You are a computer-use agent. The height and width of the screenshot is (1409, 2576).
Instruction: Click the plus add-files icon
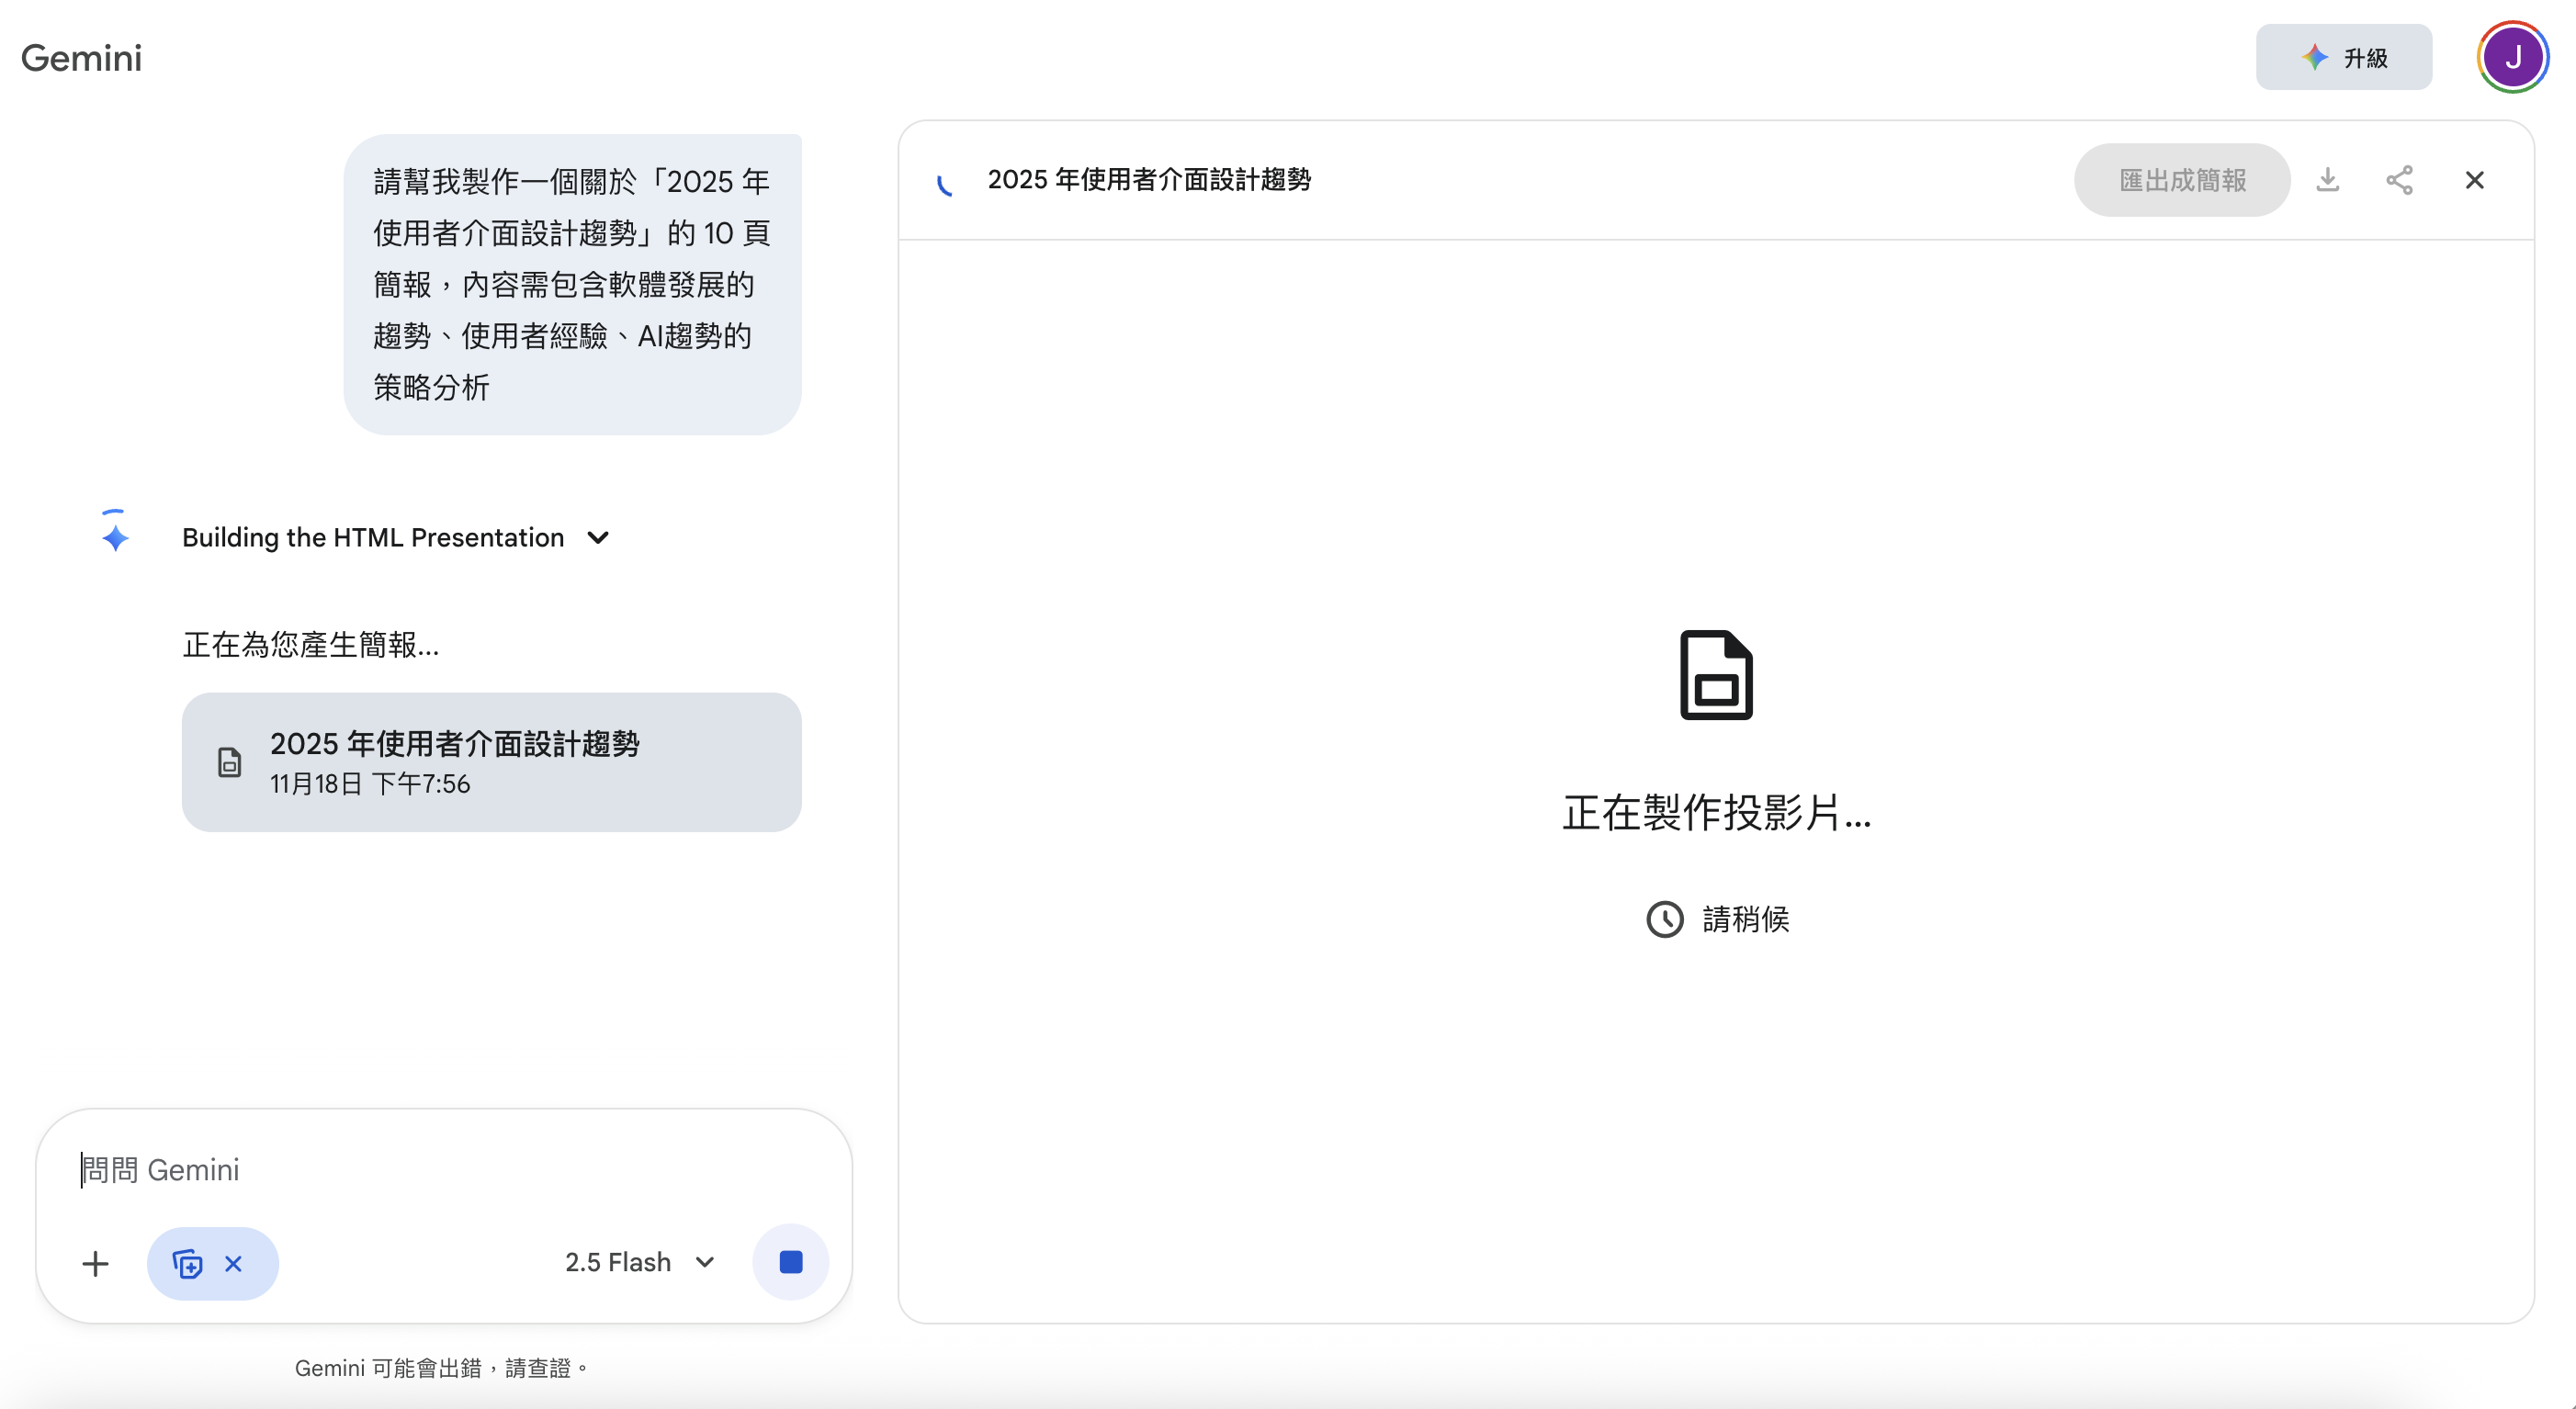click(x=95, y=1263)
